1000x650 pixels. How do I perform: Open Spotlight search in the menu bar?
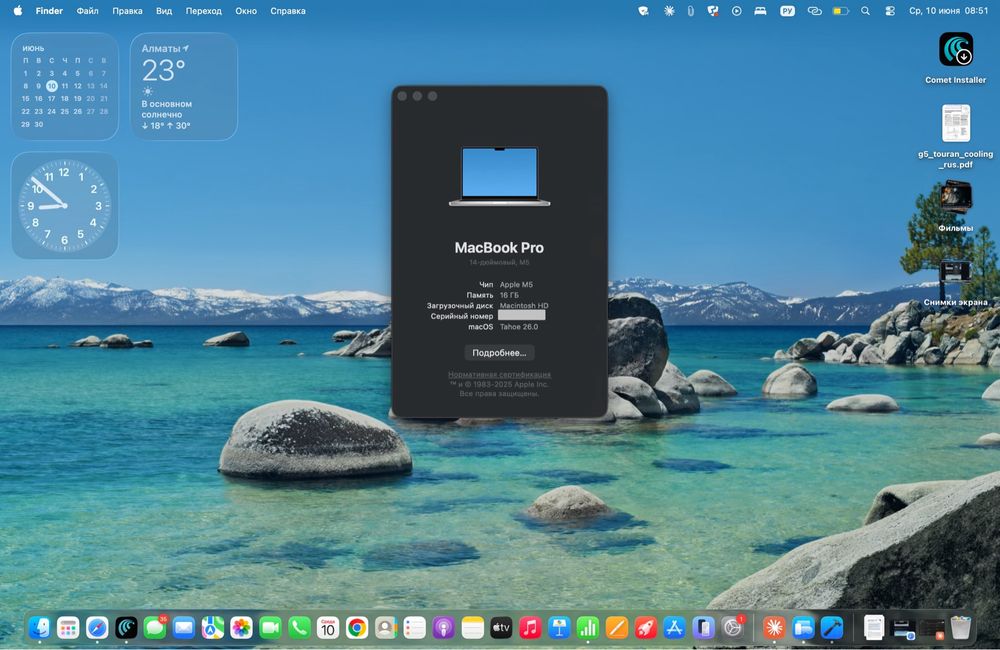(x=865, y=11)
